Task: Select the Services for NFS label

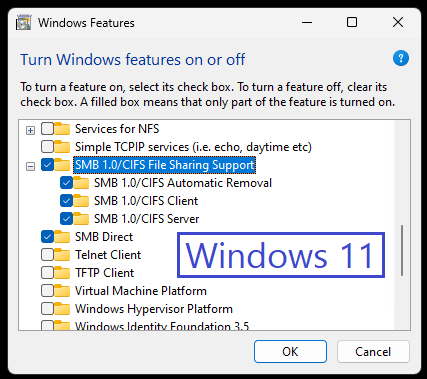Action: [x=117, y=129]
